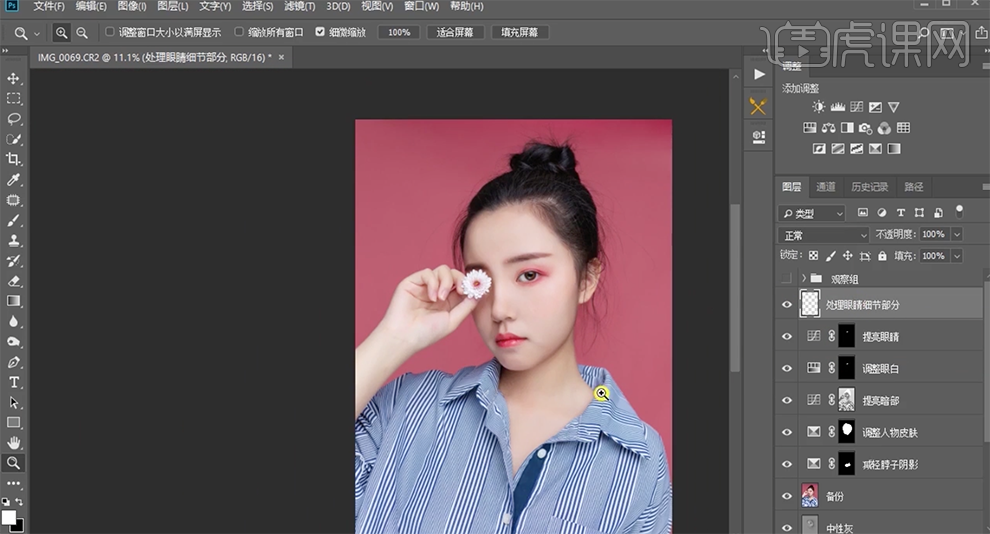Select the Hand tool
Image resolution: width=990 pixels, height=534 pixels.
[x=14, y=442]
